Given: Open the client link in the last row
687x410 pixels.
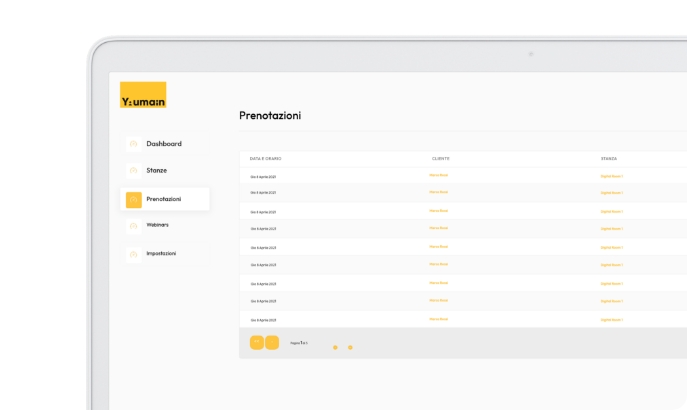Looking at the screenshot, I should pyautogui.click(x=438, y=319).
